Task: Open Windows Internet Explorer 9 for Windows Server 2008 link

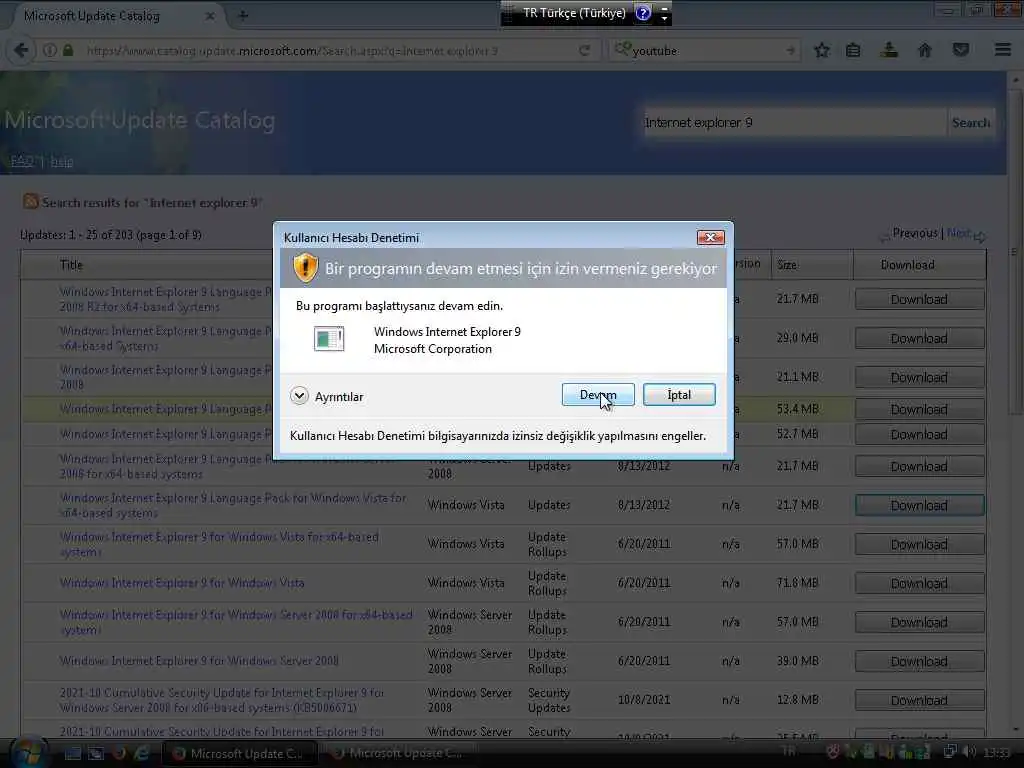Action: [x=199, y=660]
